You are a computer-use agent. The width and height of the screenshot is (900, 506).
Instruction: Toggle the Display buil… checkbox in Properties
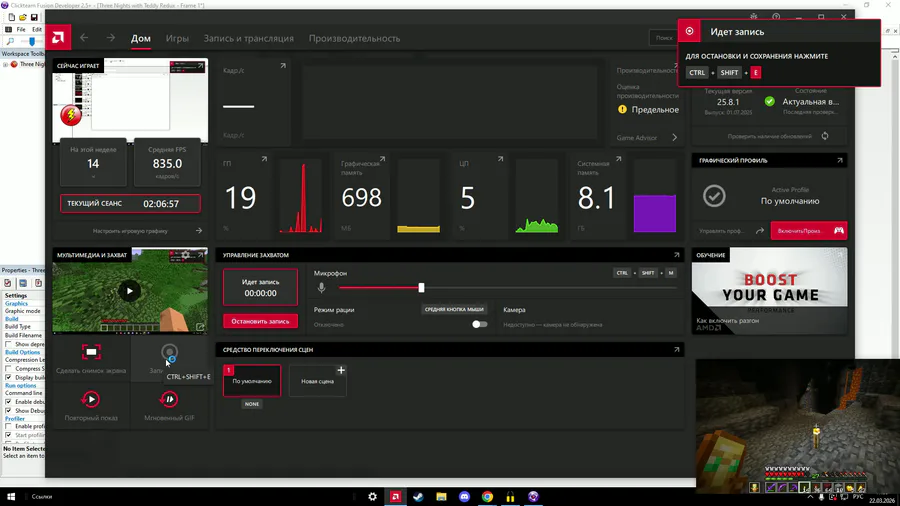click(9, 377)
